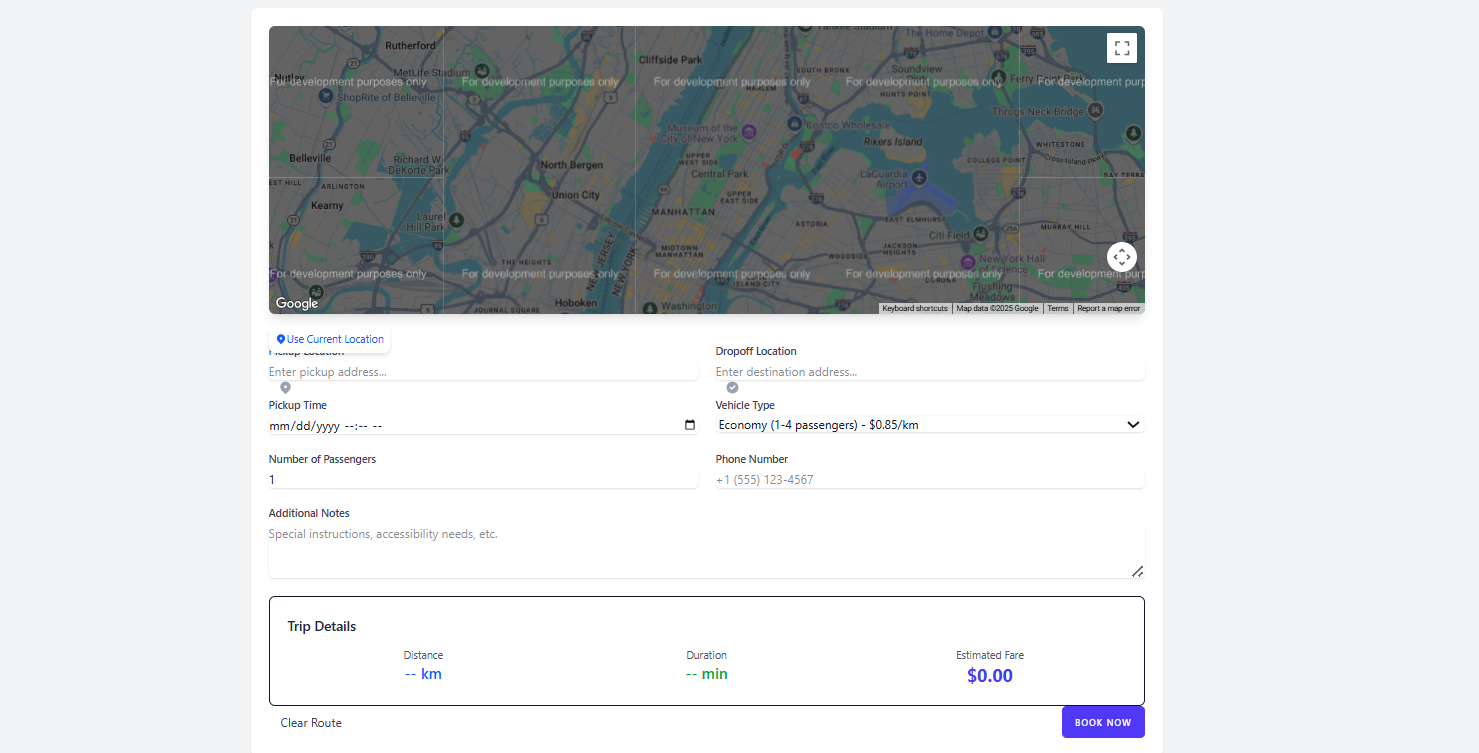Screen dimensions: 1479x753
Task: Open map Keyboard shortcuts
Action: 915,309
